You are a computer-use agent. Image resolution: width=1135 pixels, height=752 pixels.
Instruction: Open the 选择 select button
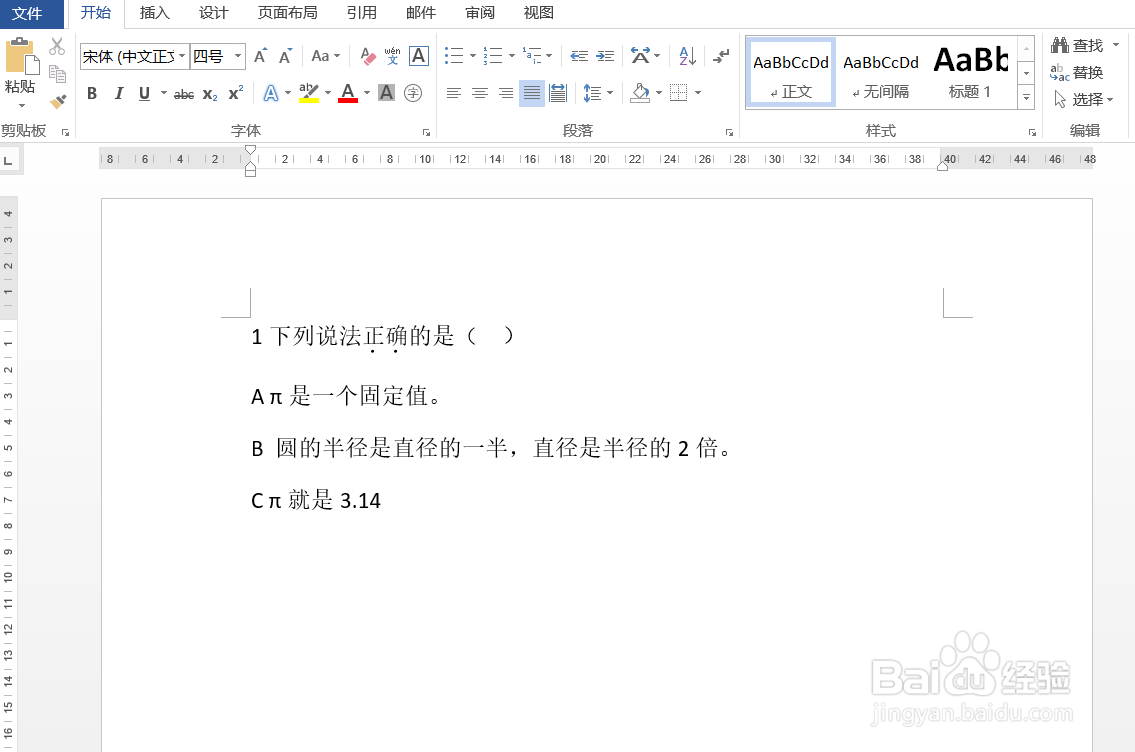[x=1084, y=99]
